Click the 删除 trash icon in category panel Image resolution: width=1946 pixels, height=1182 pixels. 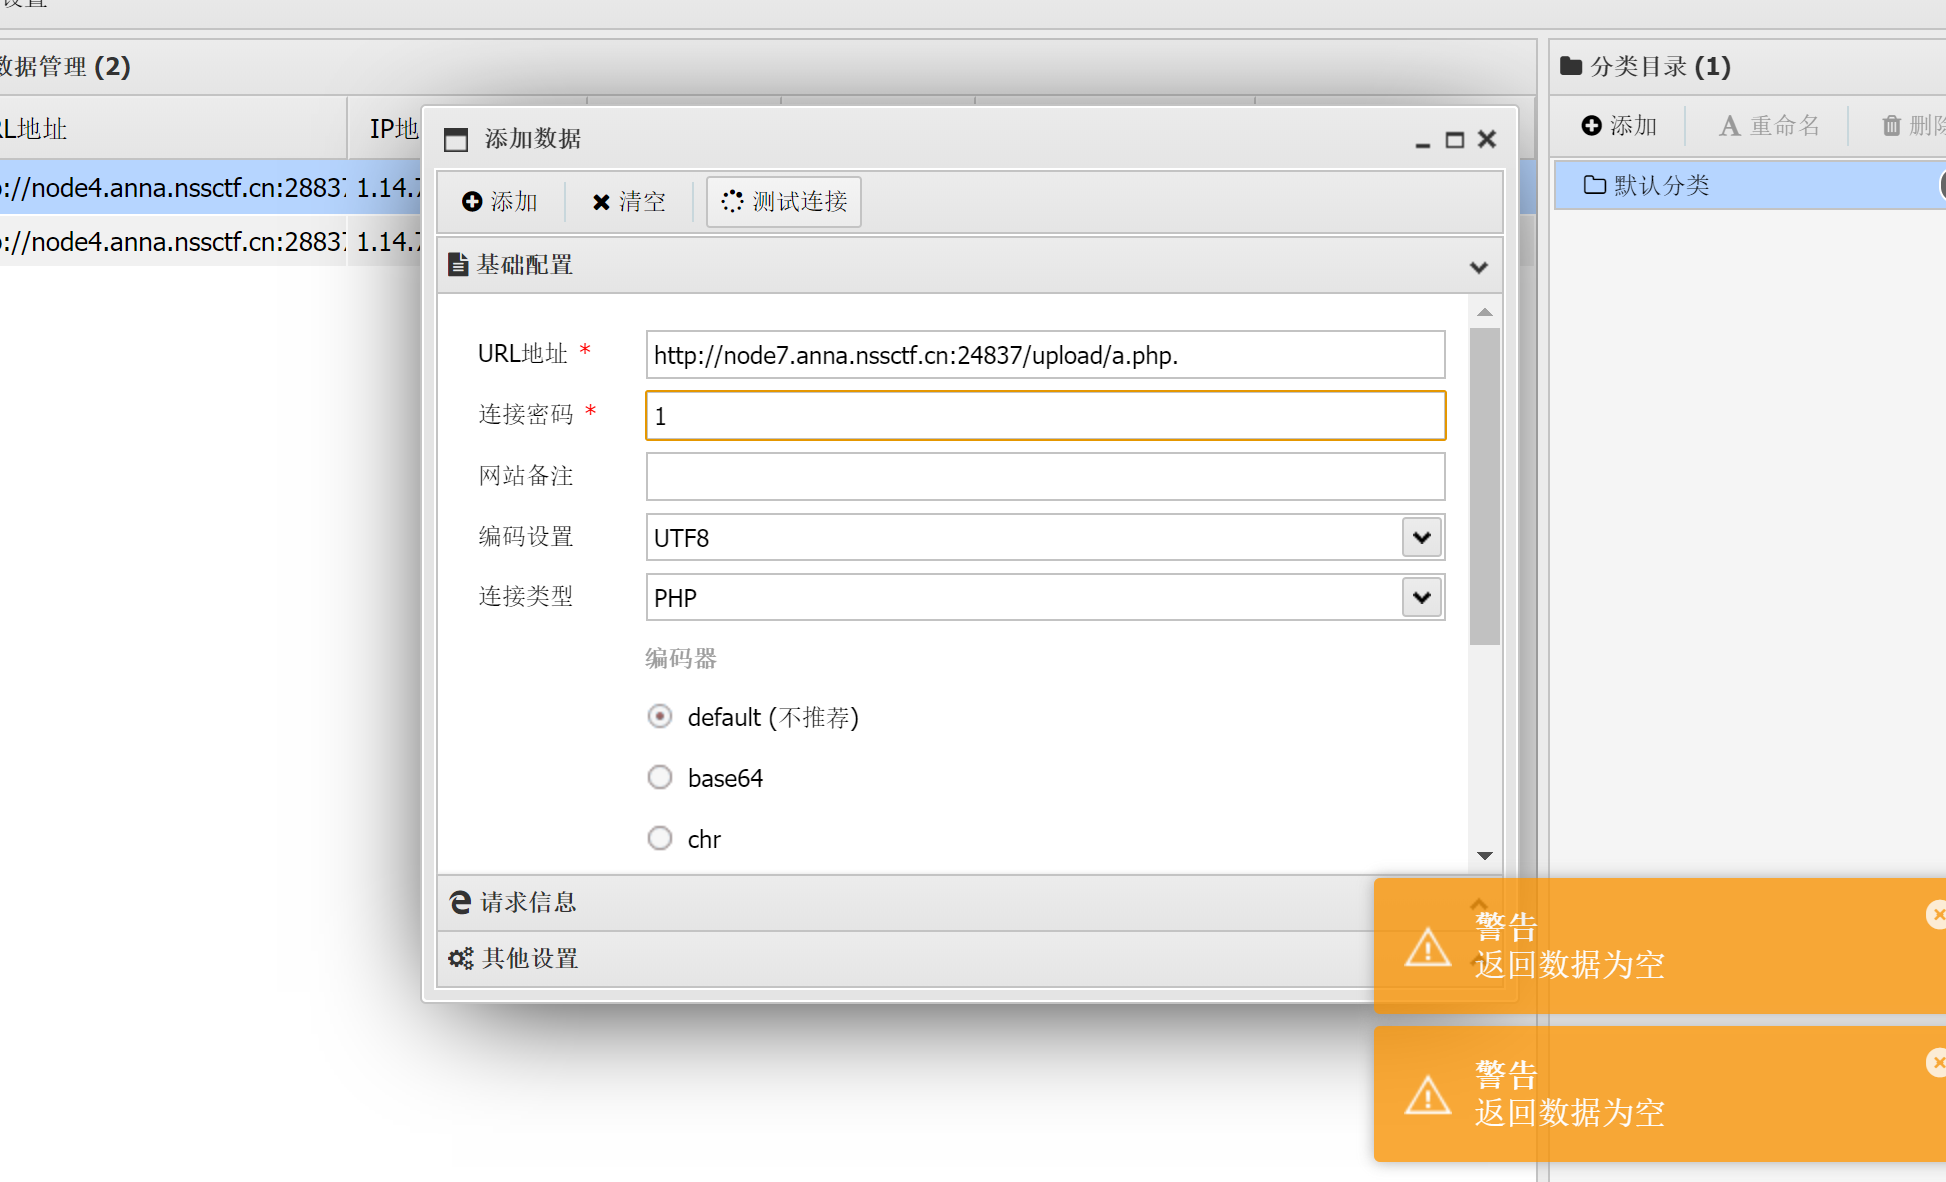coord(1891,126)
